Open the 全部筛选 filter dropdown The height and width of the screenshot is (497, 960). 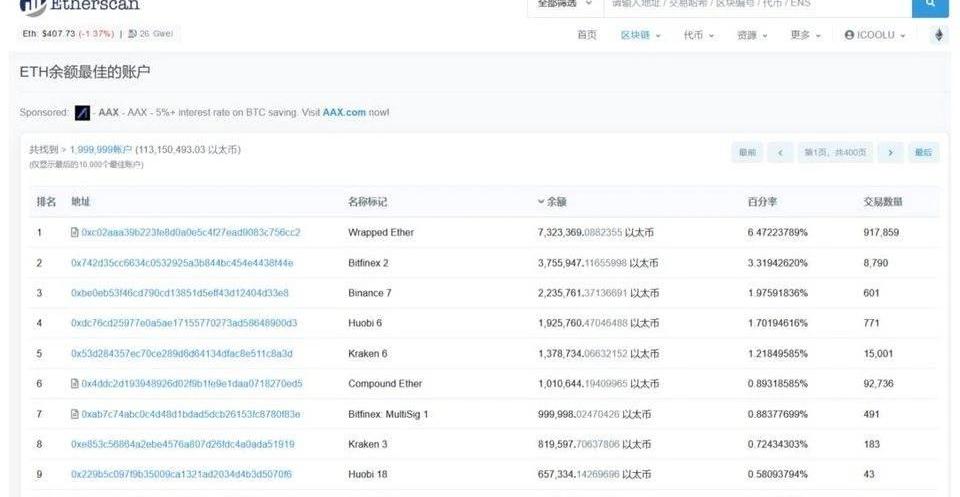click(x=565, y=6)
